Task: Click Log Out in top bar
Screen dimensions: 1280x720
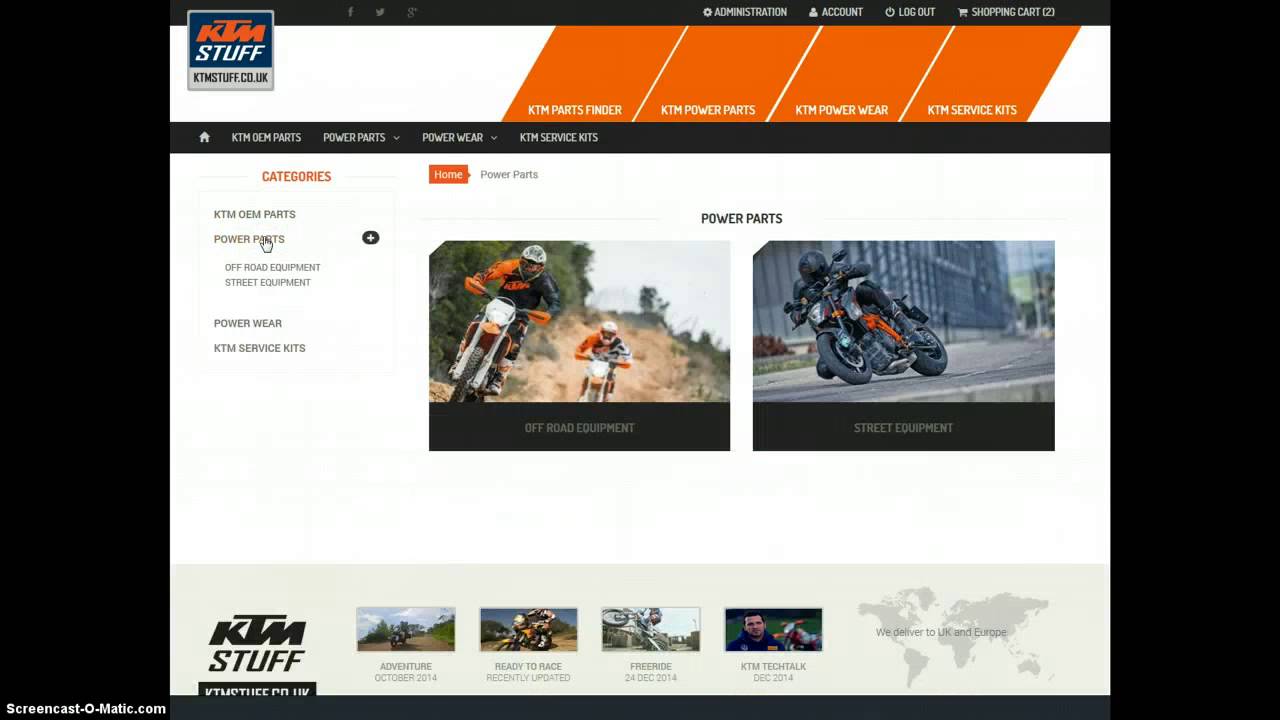Action: coord(910,12)
